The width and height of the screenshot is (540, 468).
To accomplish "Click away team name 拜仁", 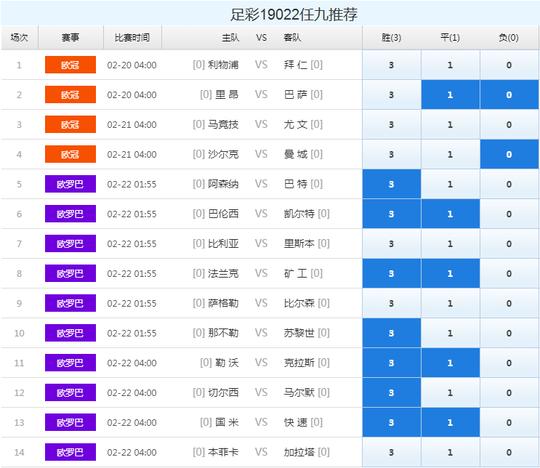I will point(295,65).
